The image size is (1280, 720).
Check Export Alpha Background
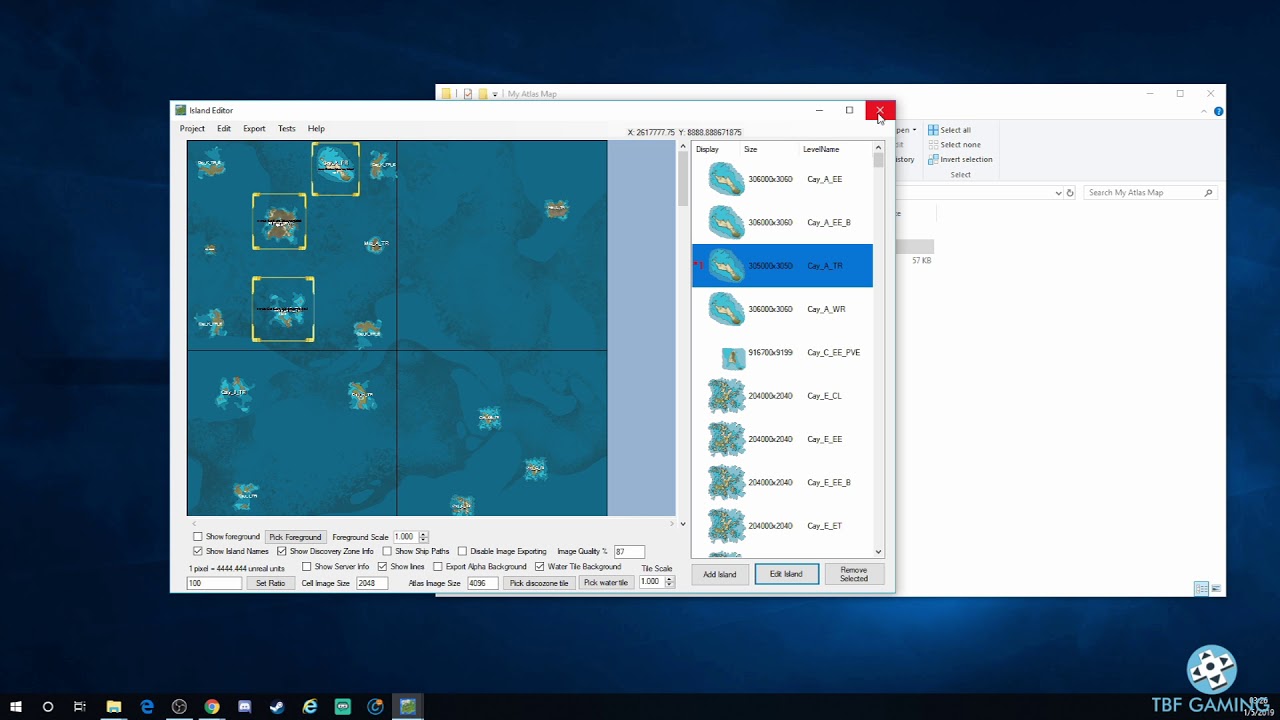pos(438,567)
